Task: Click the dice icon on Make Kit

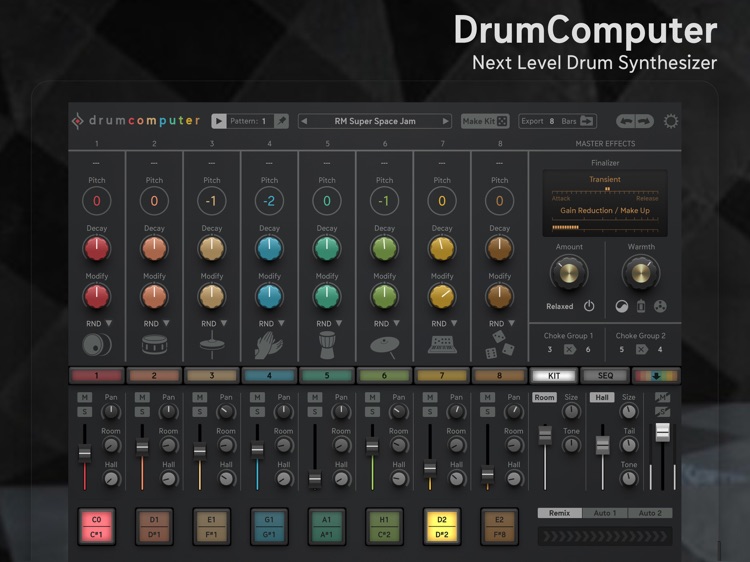Action: tap(502, 121)
